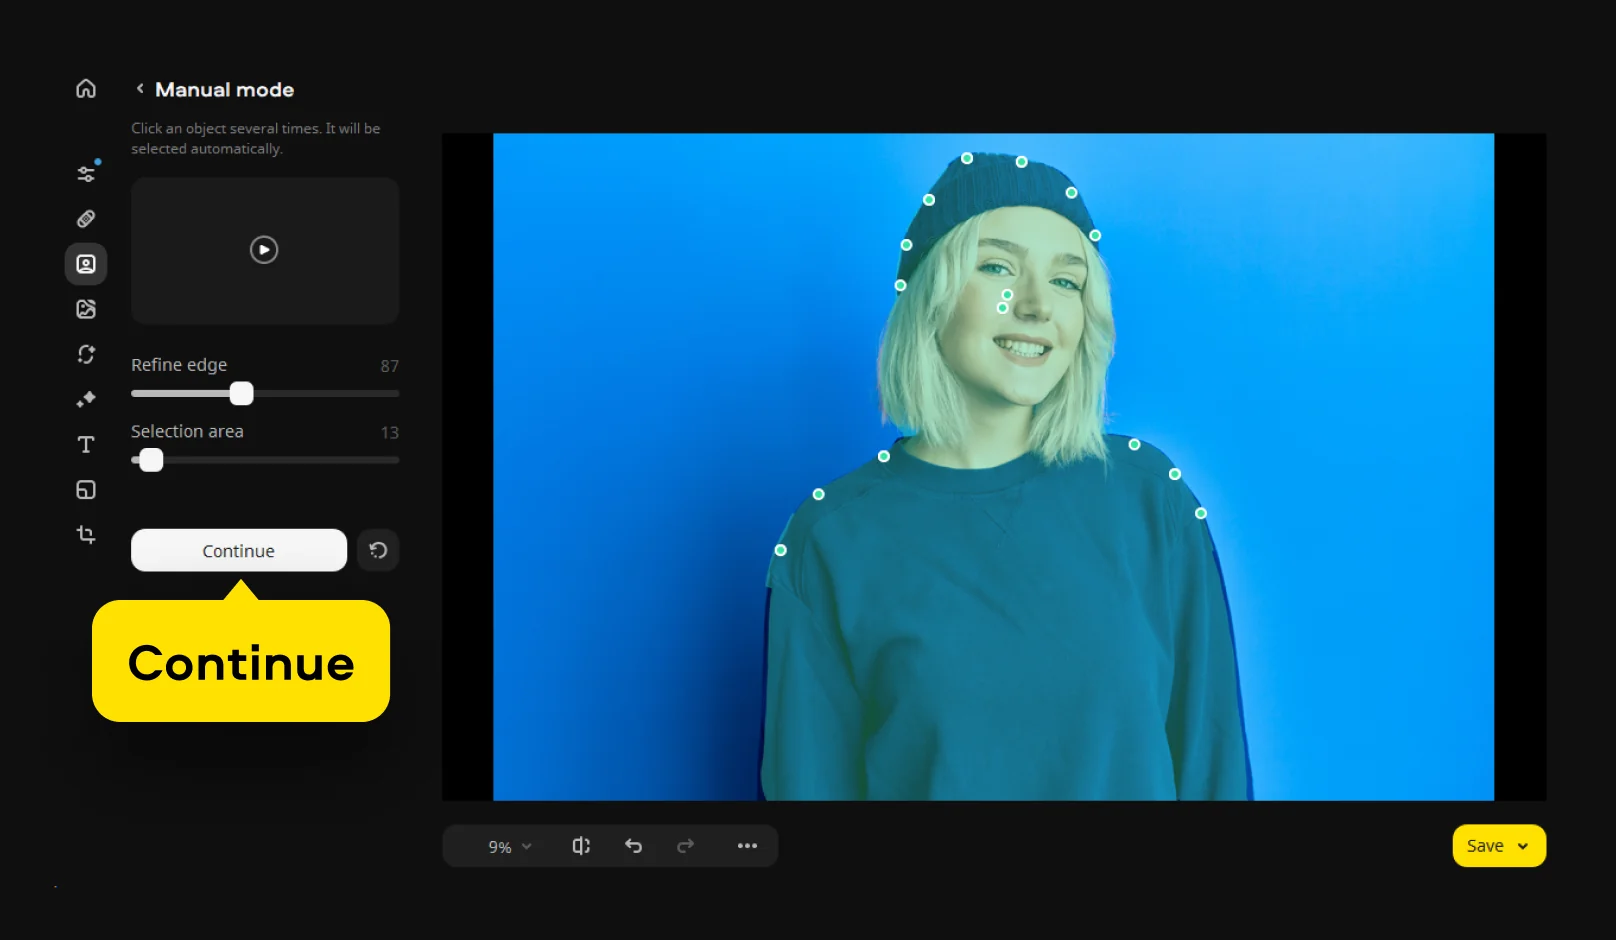Select the Crop tool icon
Screen dimensions: 1616x940
point(86,535)
